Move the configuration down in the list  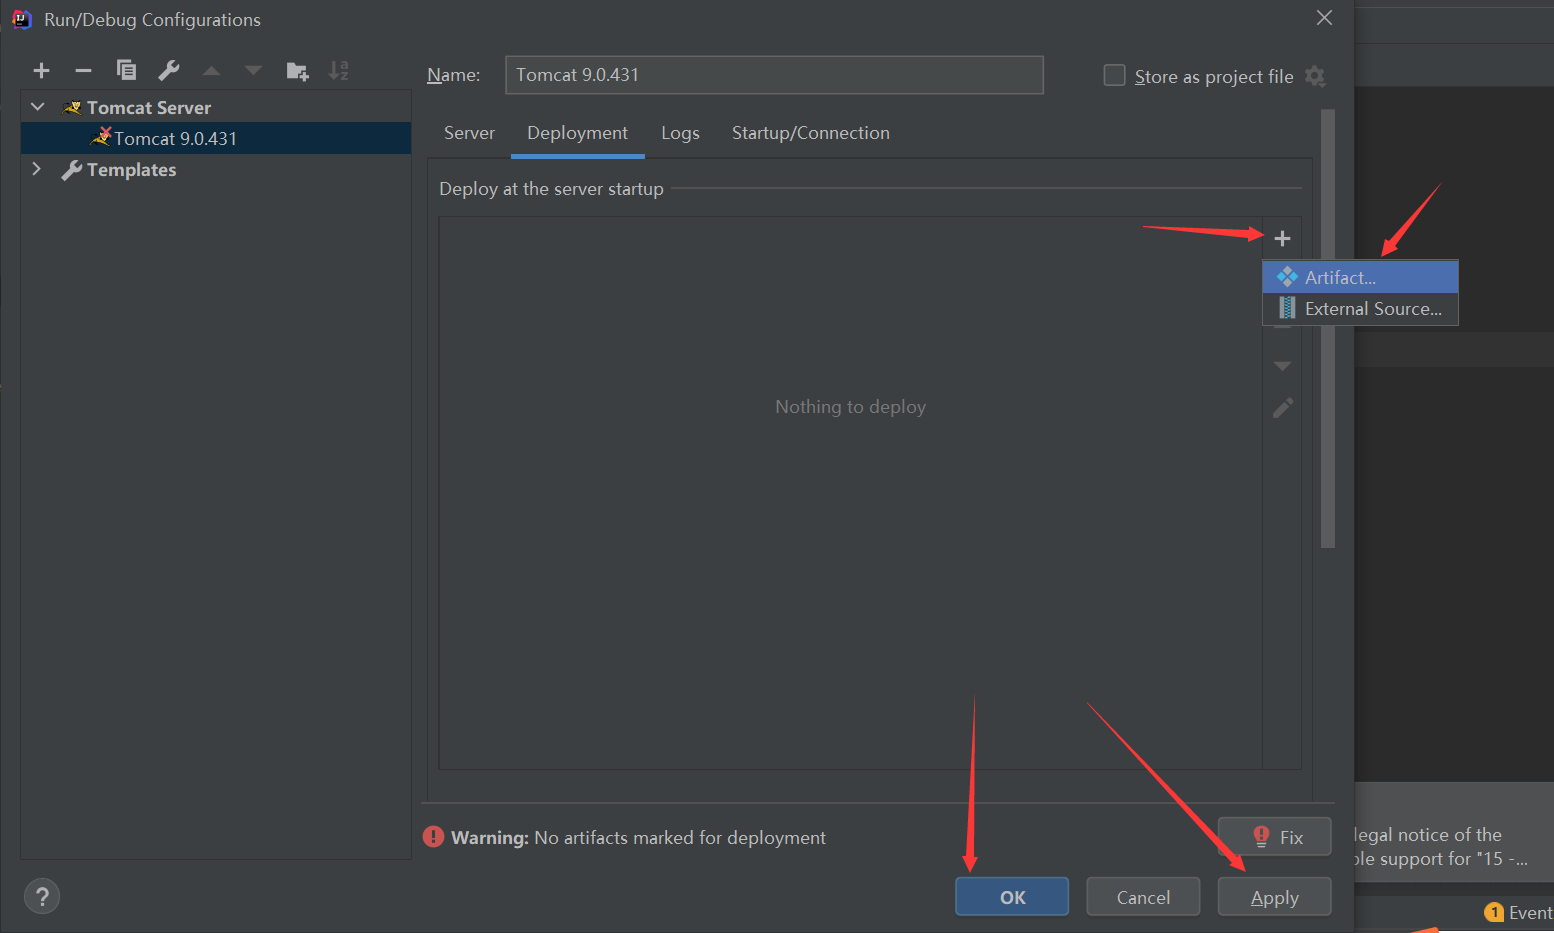coord(253,70)
